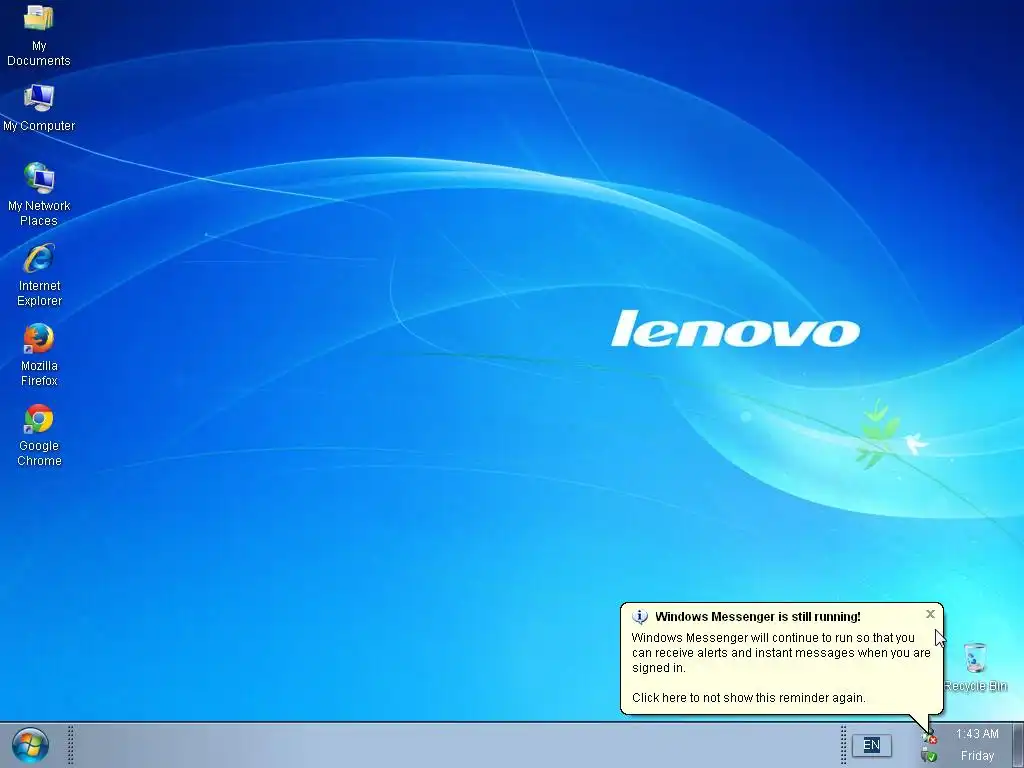The height and width of the screenshot is (768, 1024).
Task: Open the My Documents desktop icon
Action: (x=39, y=34)
